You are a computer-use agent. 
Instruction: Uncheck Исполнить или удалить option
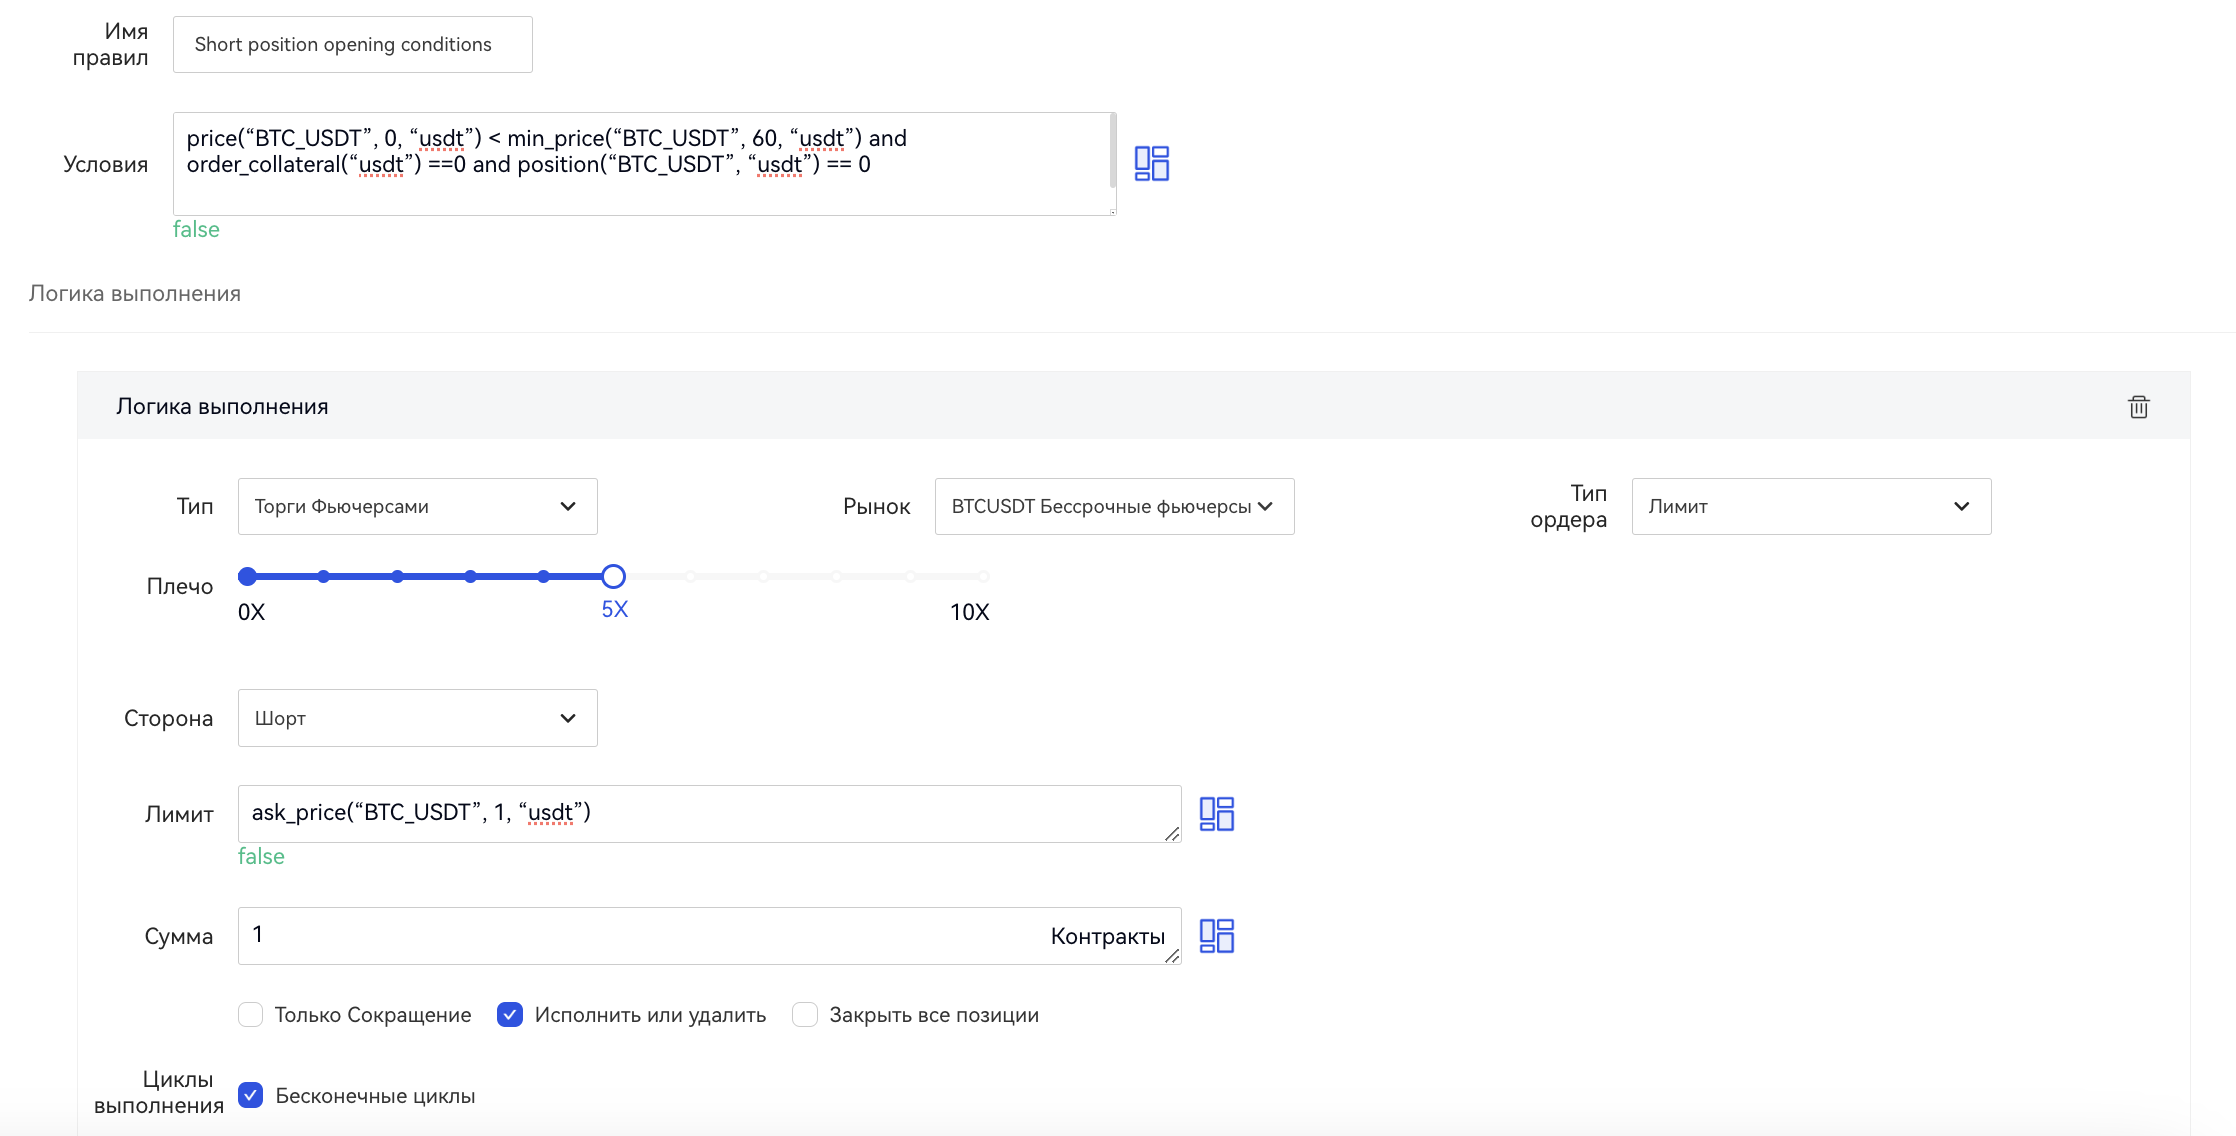point(510,1015)
